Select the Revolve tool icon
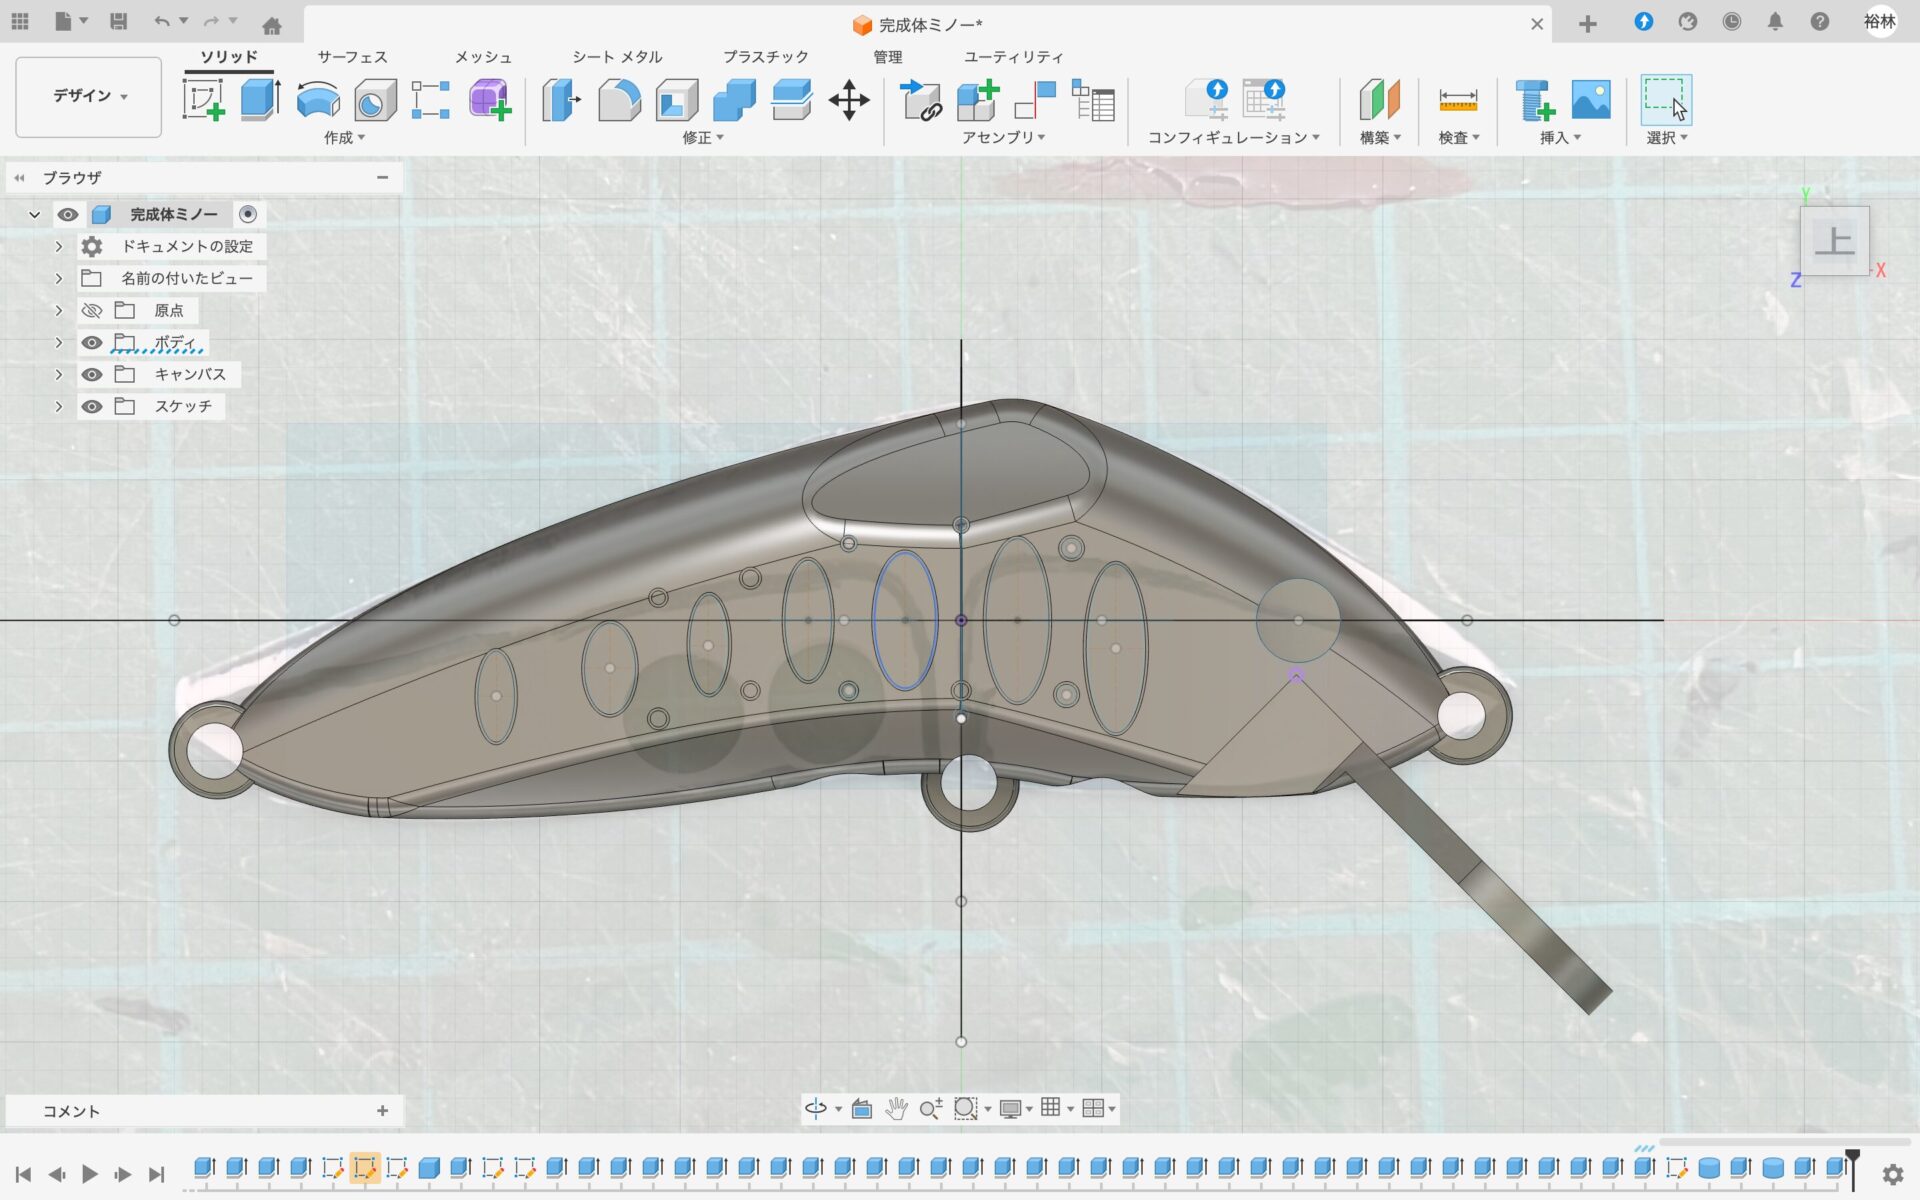This screenshot has height=1200, width=1920. coord(318,100)
